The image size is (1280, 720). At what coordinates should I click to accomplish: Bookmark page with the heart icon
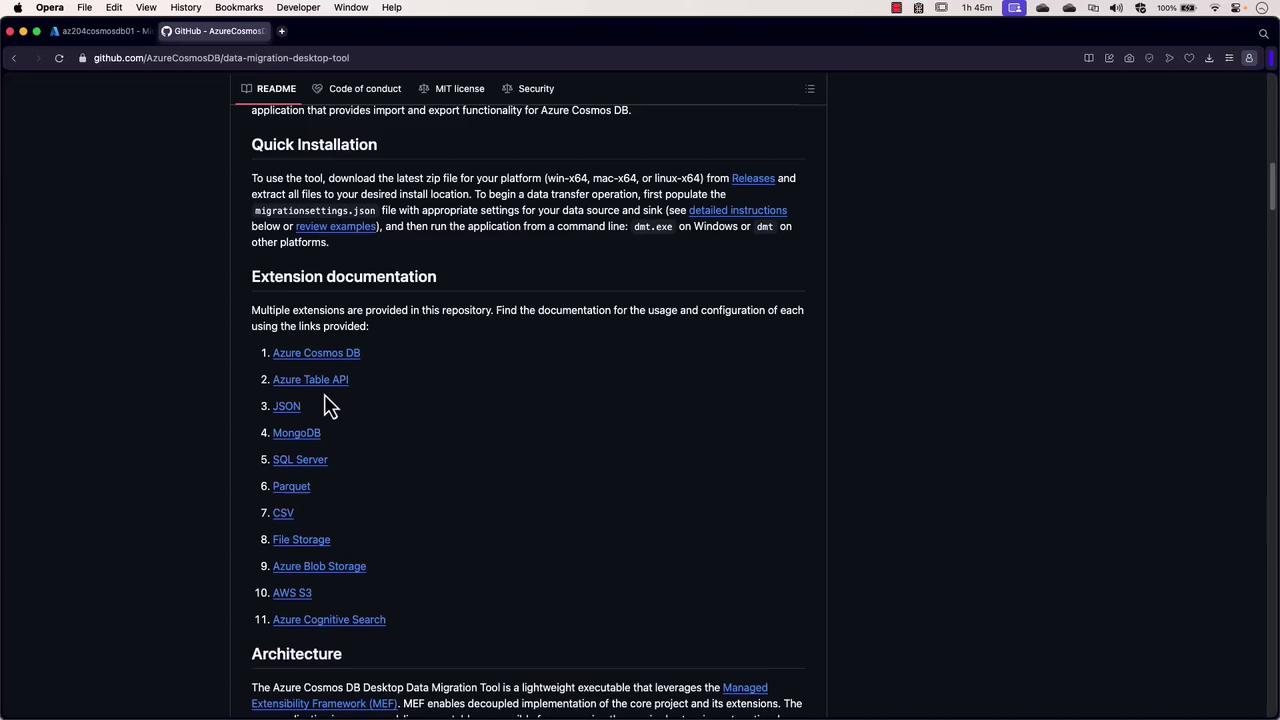1189,58
